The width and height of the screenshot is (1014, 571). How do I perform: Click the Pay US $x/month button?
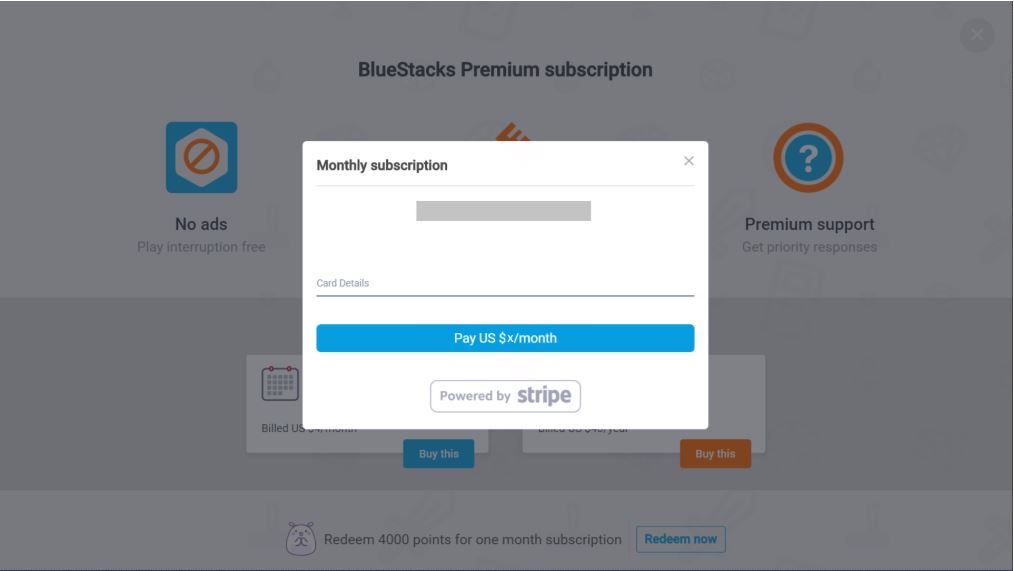click(x=505, y=338)
